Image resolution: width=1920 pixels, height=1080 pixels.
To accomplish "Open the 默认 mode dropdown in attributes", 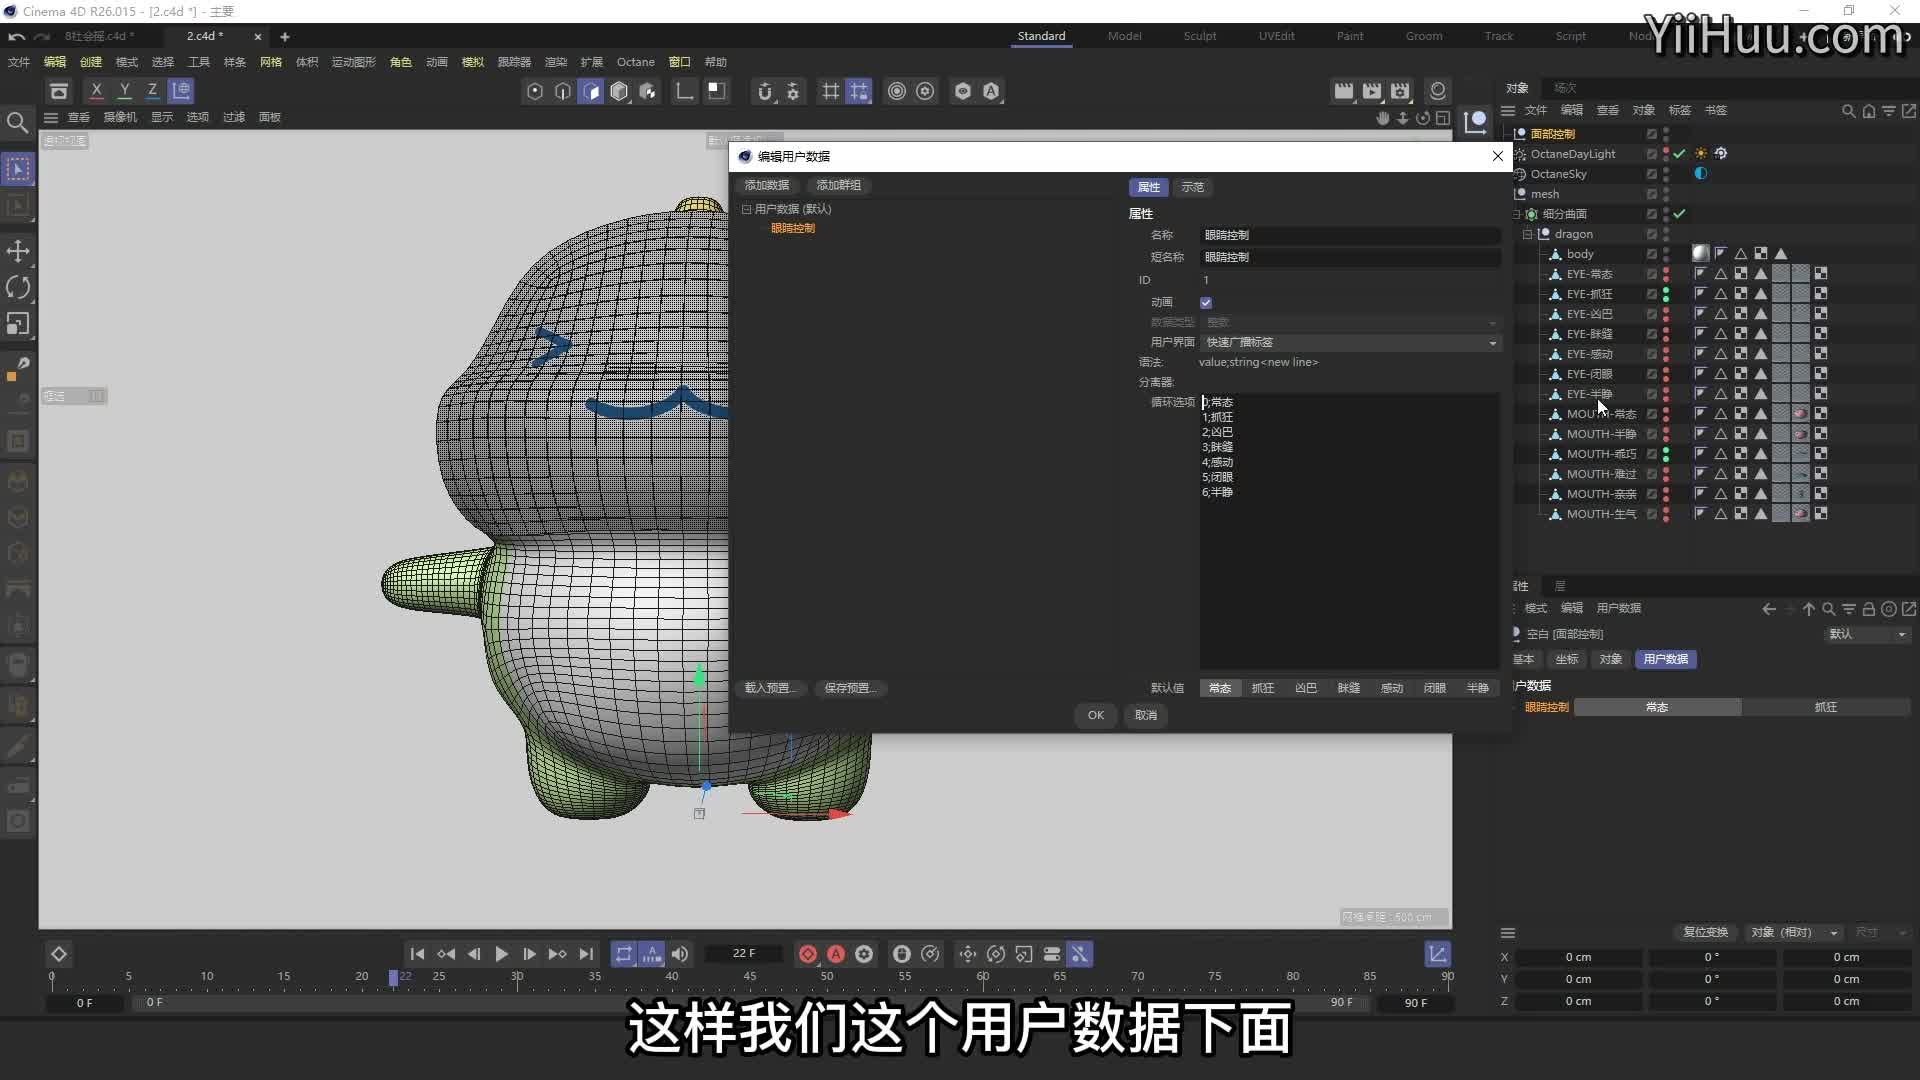I will coord(1867,634).
